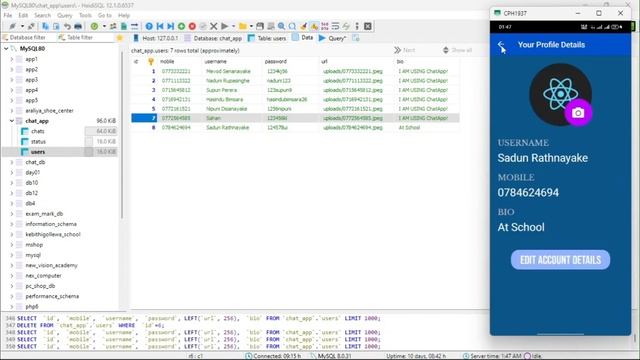This screenshot has height=360, width=640.
Task: Refresh with the green circular icon
Action: point(94,26)
